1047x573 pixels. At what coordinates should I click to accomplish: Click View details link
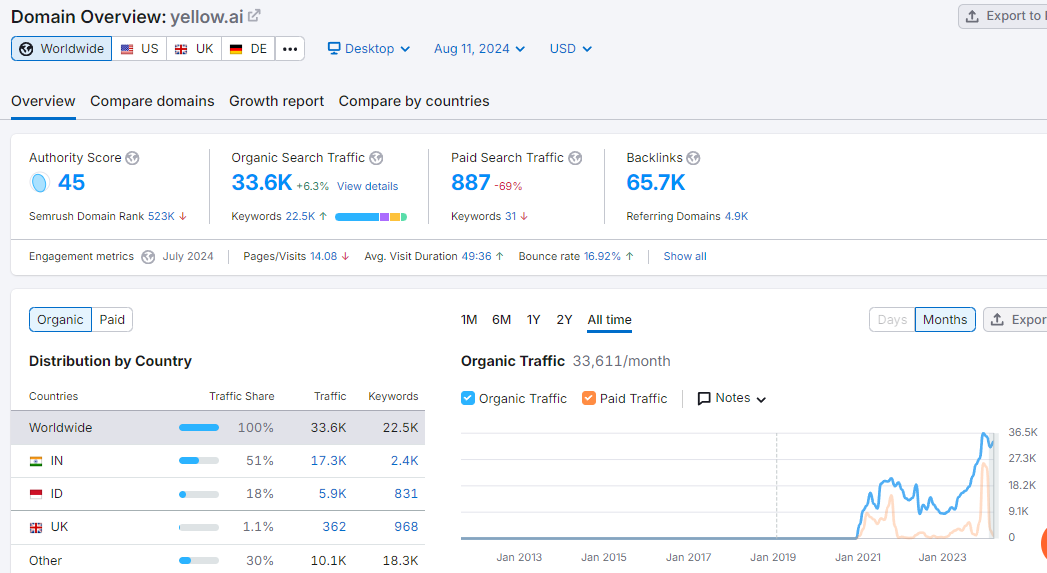tap(367, 186)
